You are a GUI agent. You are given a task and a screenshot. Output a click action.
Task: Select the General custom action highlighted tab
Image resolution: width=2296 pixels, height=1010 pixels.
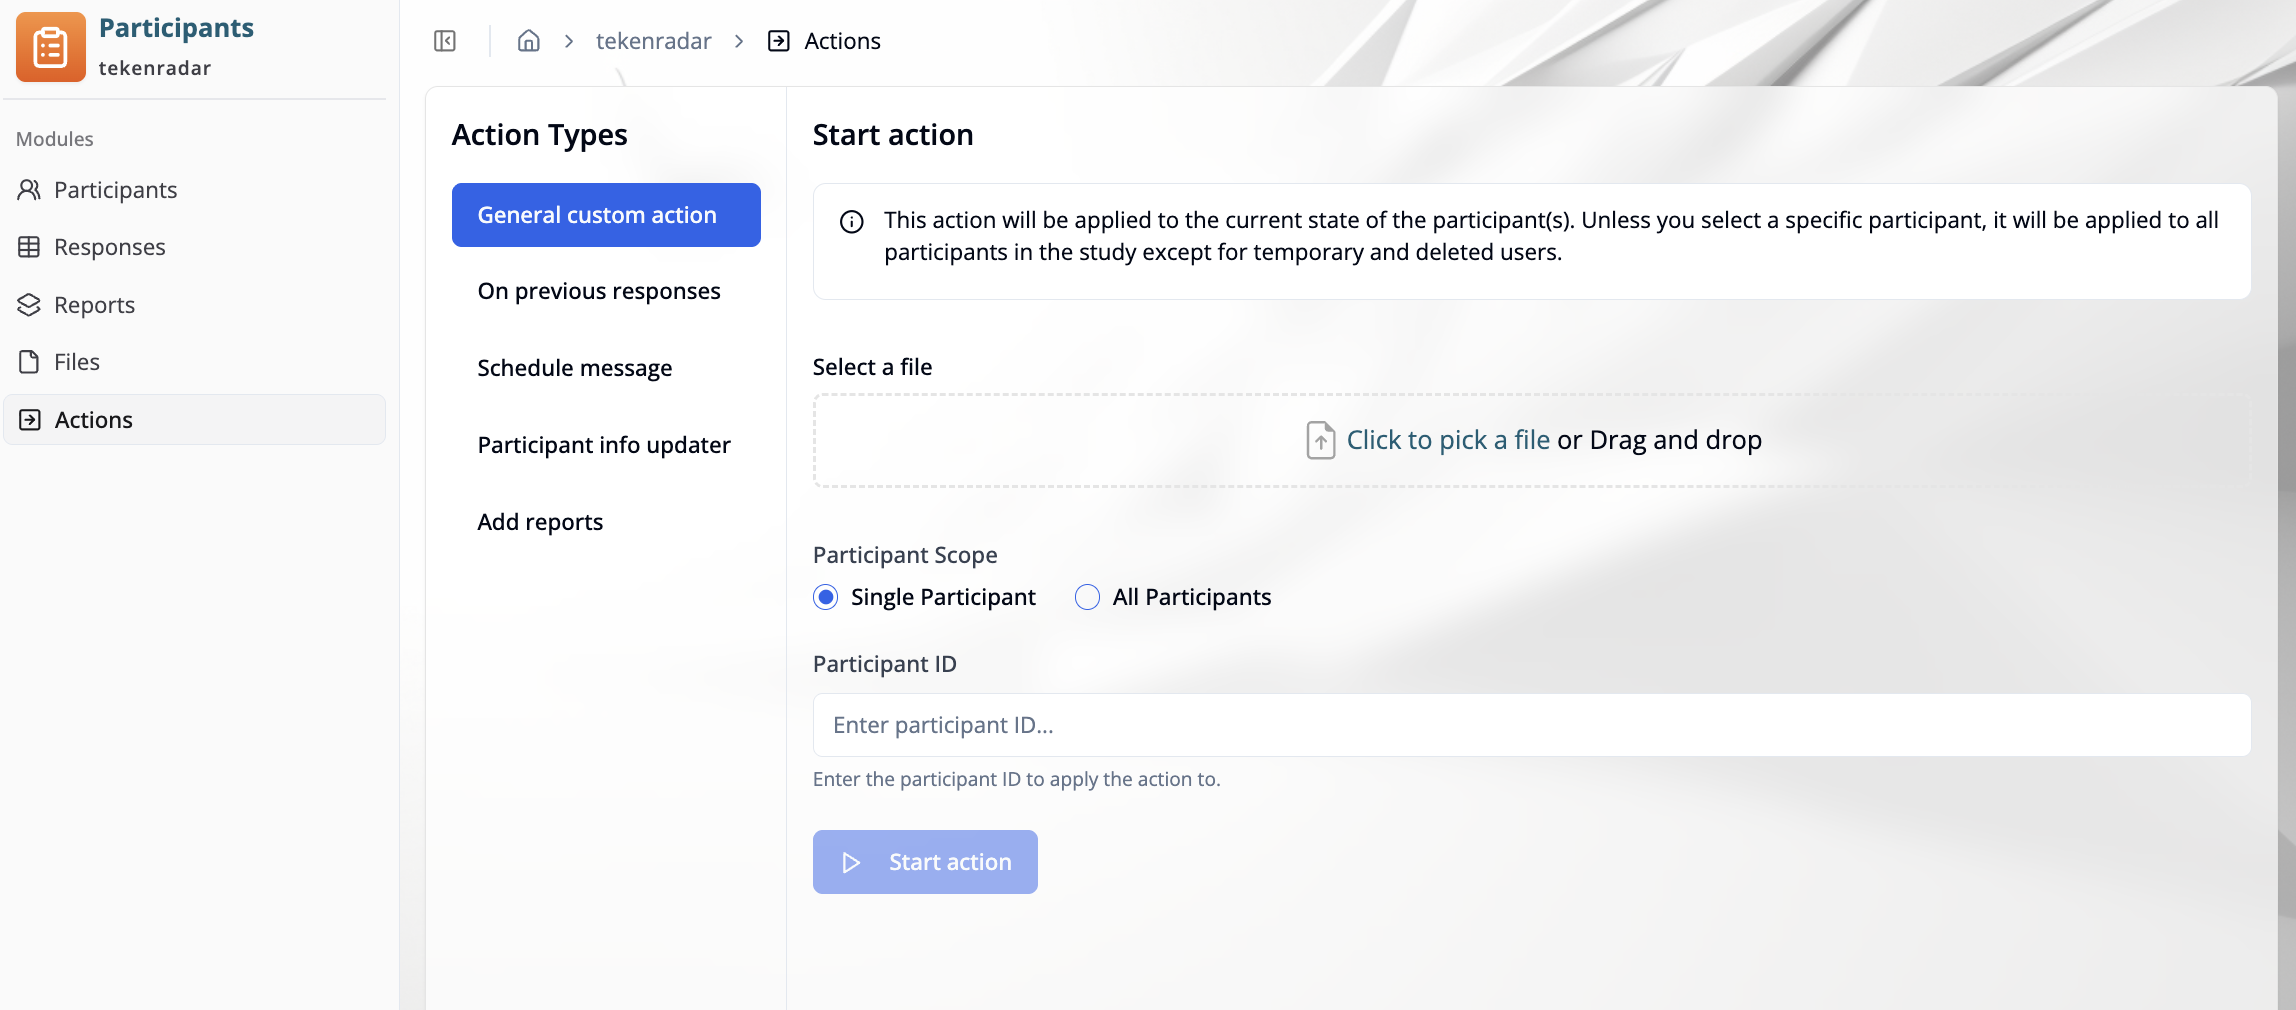(x=606, y=214)
